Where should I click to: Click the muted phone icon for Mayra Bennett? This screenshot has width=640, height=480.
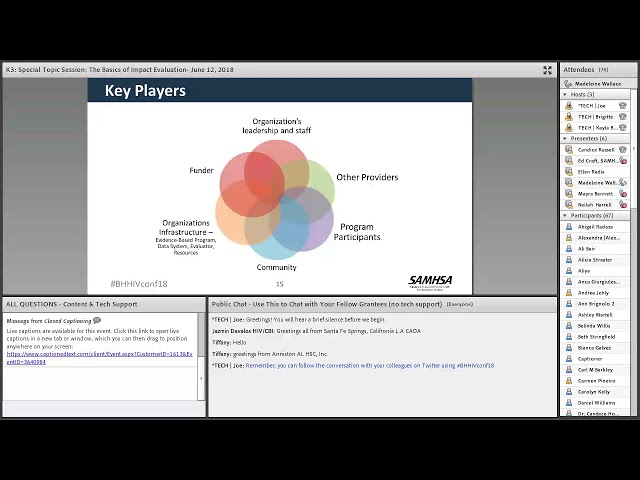623,194
